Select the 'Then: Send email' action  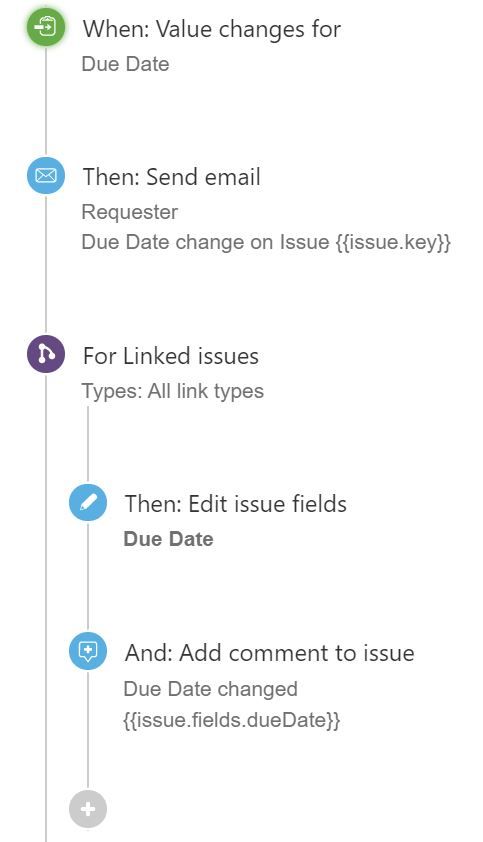tap(171, 177)
